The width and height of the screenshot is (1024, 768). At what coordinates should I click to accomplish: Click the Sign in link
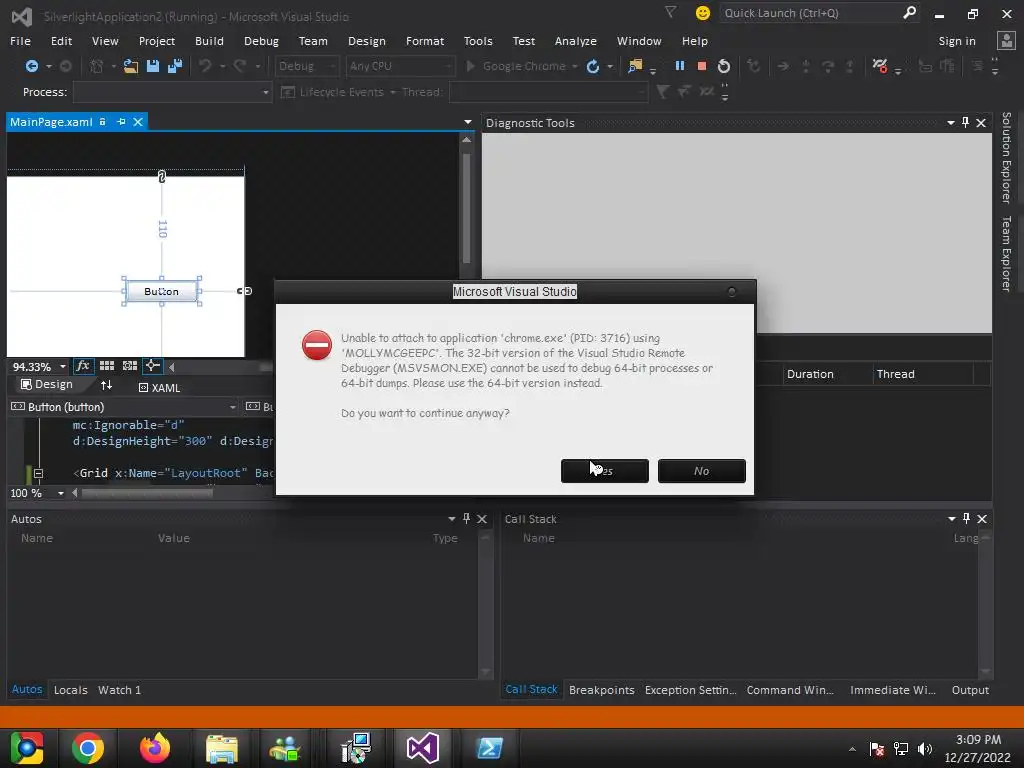pyautogui.click(x=957, y=40)
